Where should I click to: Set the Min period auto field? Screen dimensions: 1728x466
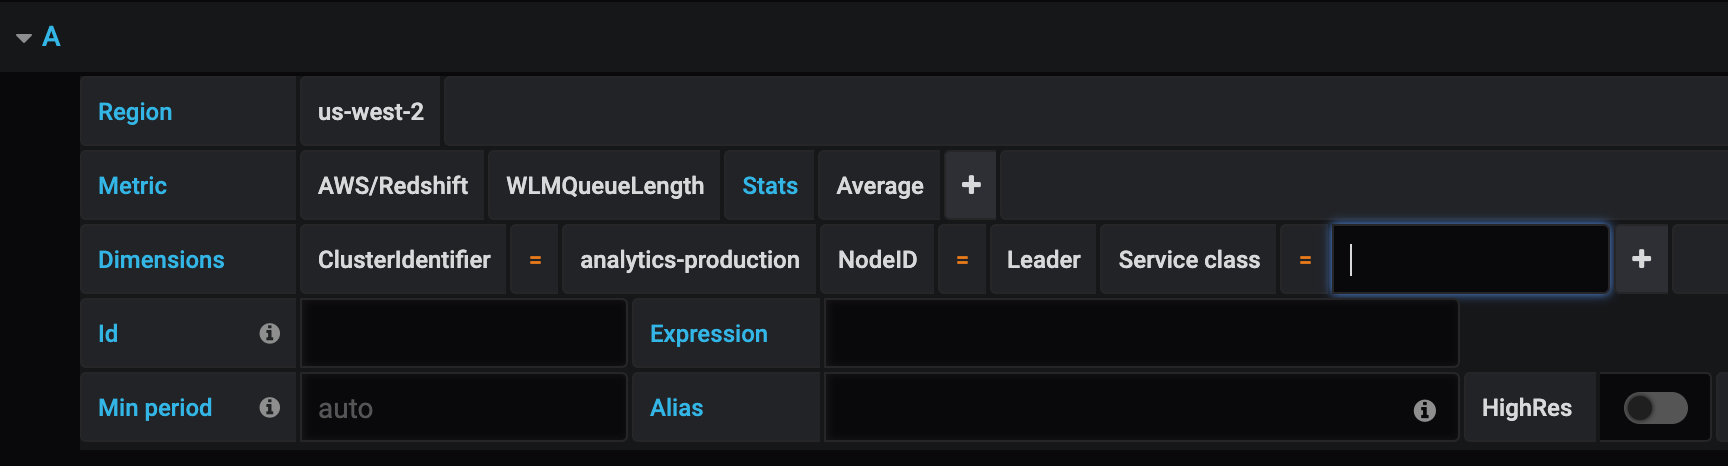pos(464,407)
